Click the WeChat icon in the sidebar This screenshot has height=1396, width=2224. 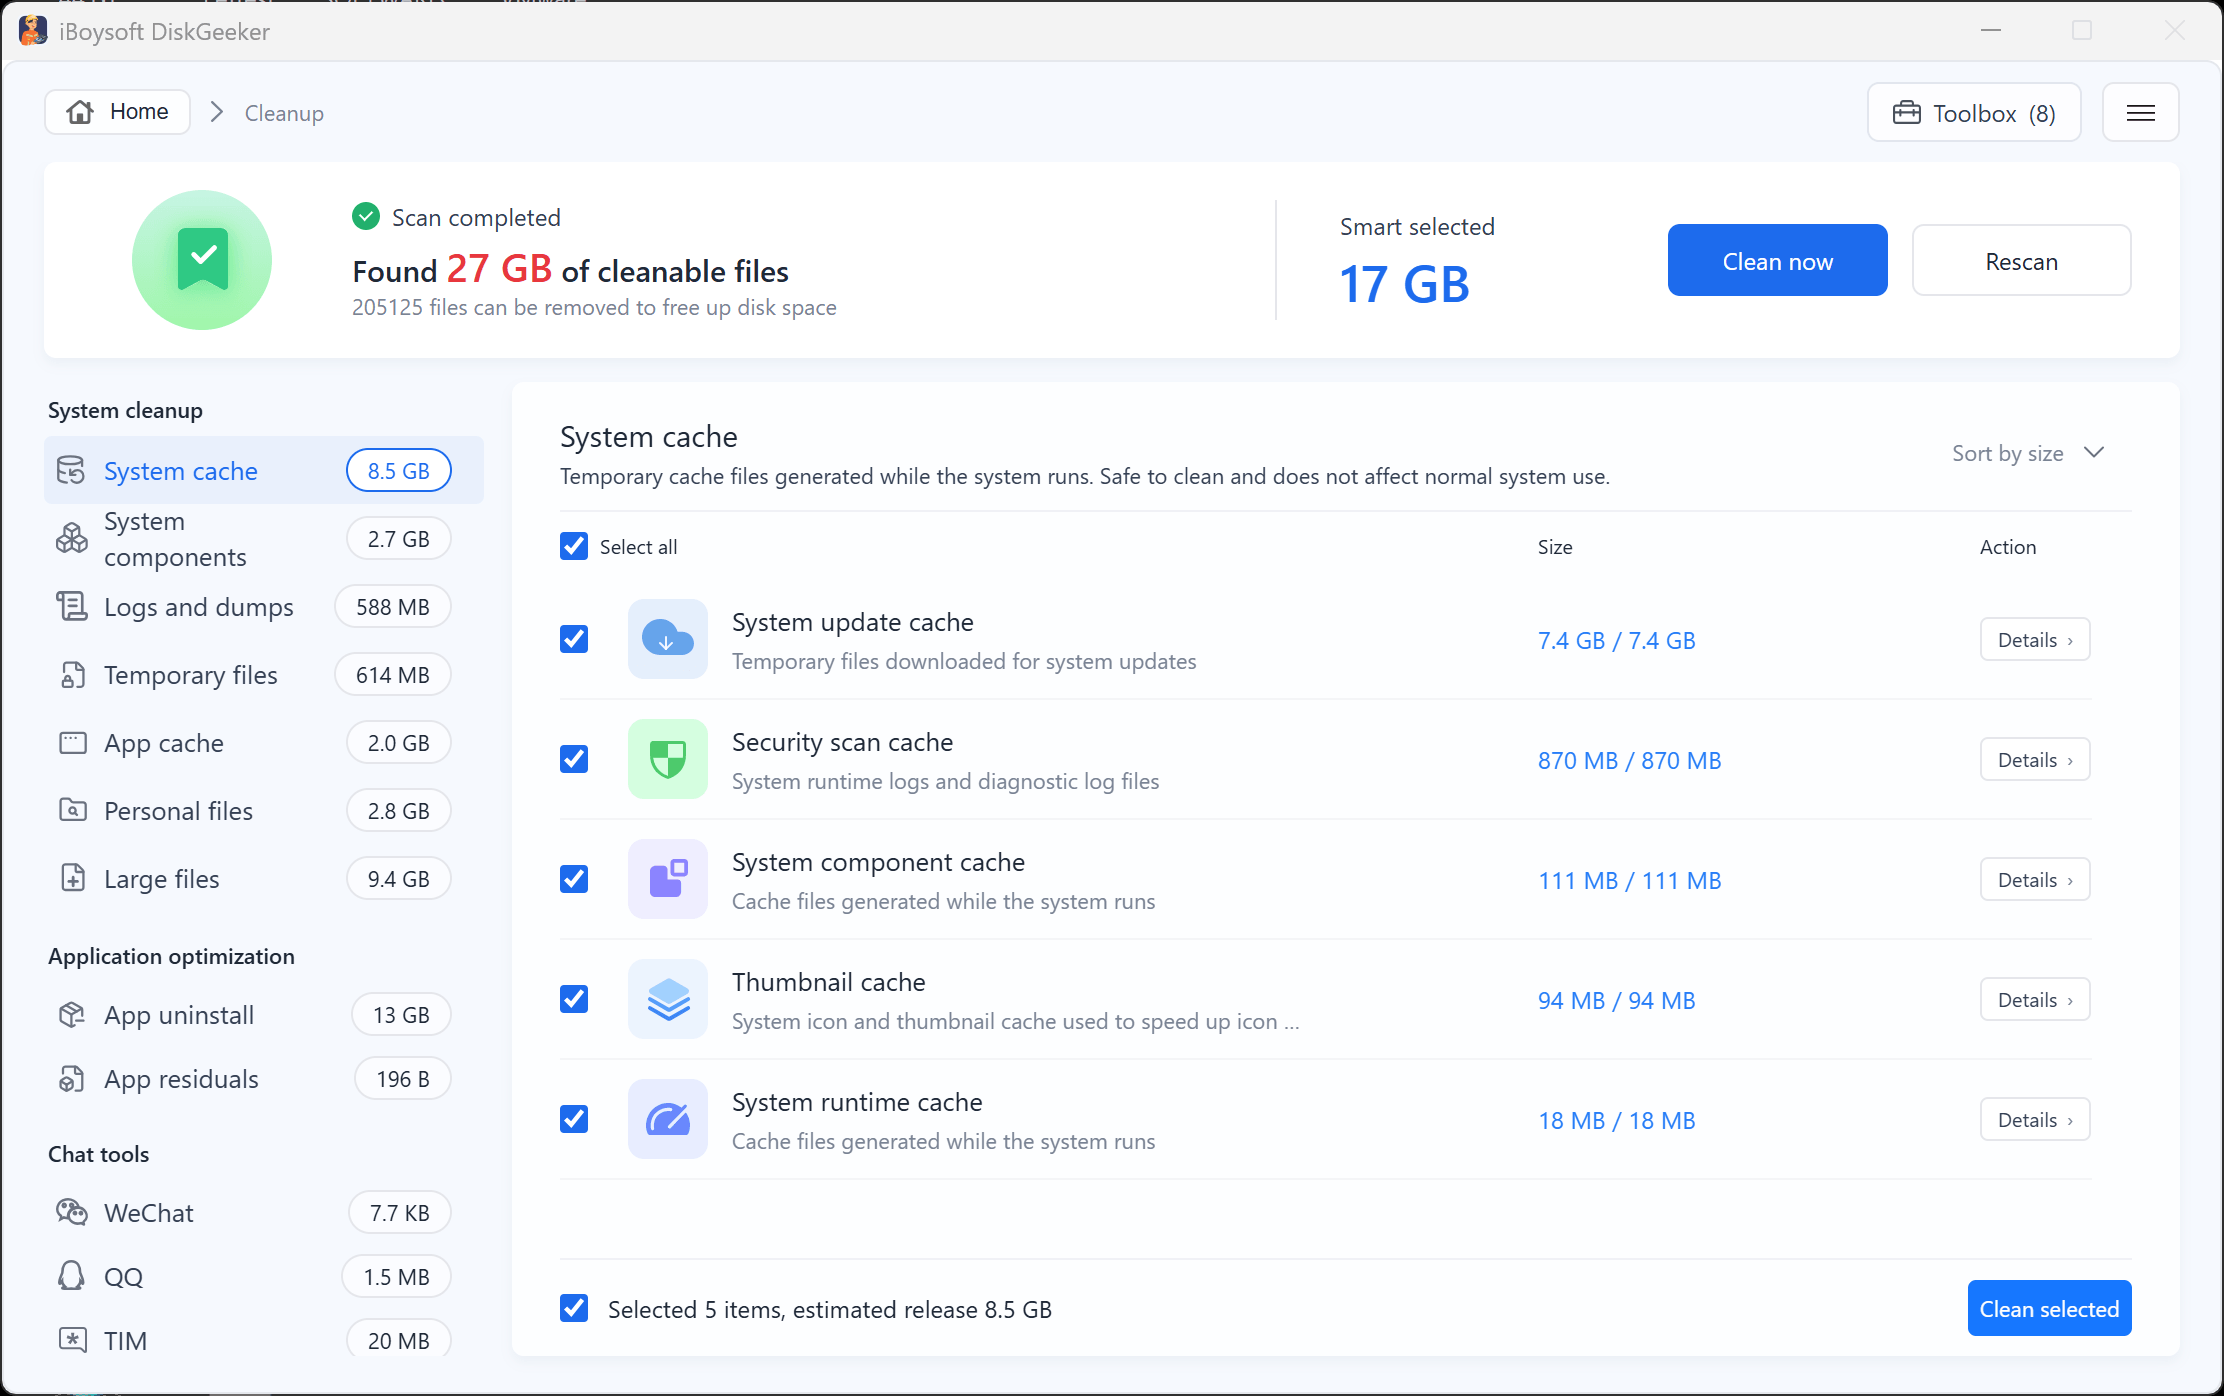71,1212
